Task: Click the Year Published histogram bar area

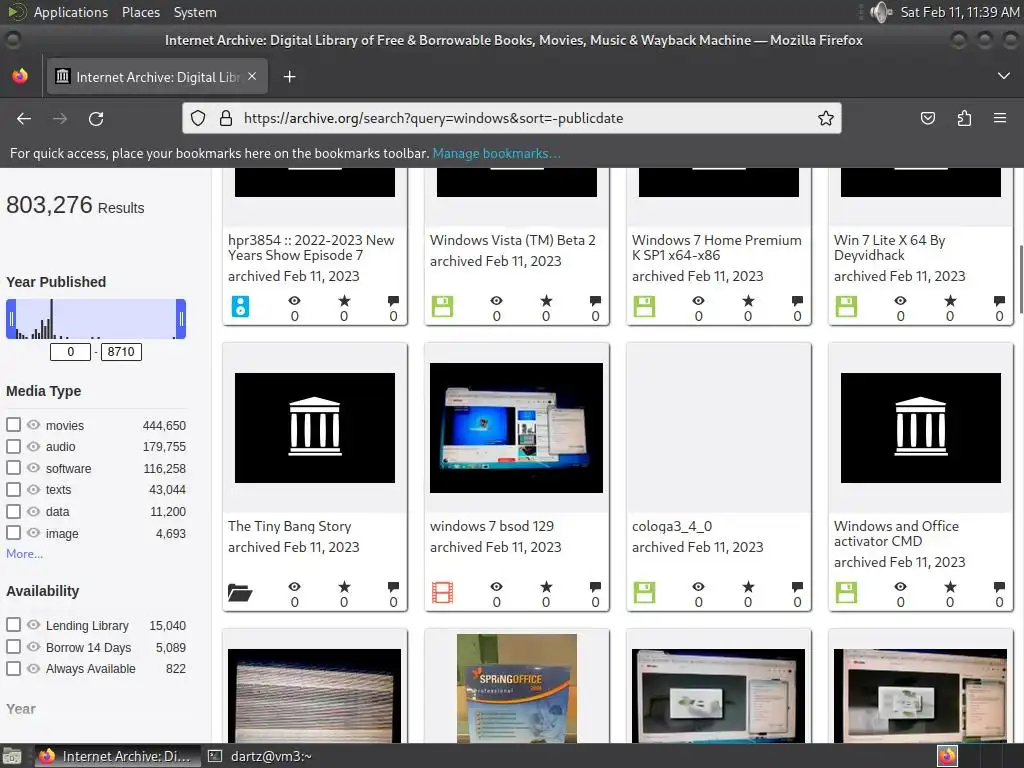Action: [96, 319]
